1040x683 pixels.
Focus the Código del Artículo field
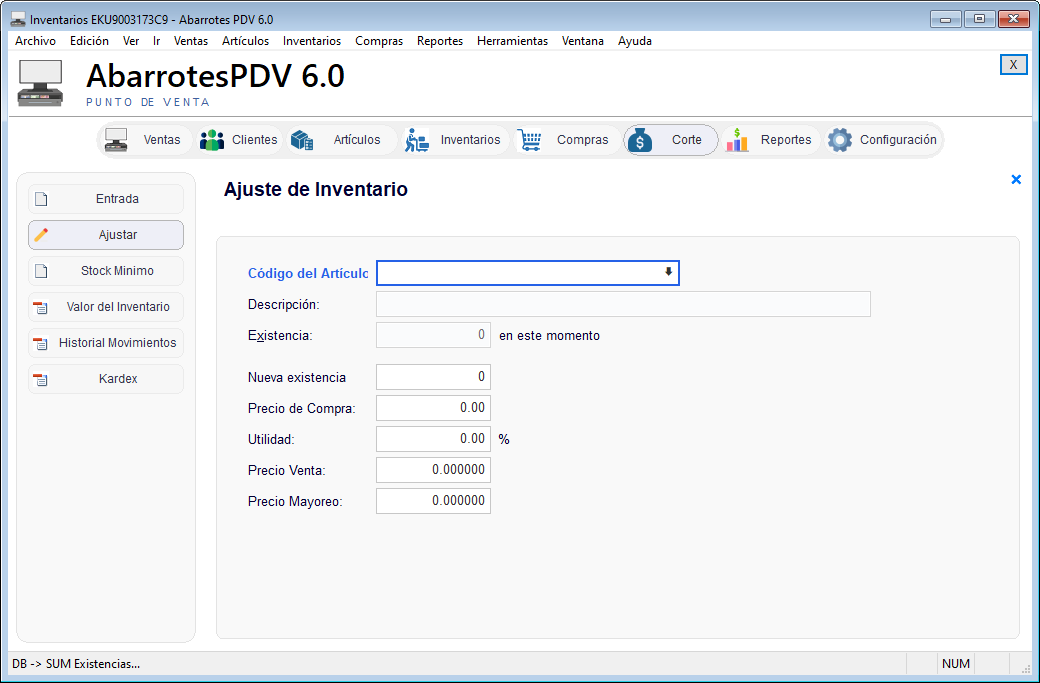click(x=527, y=273)
